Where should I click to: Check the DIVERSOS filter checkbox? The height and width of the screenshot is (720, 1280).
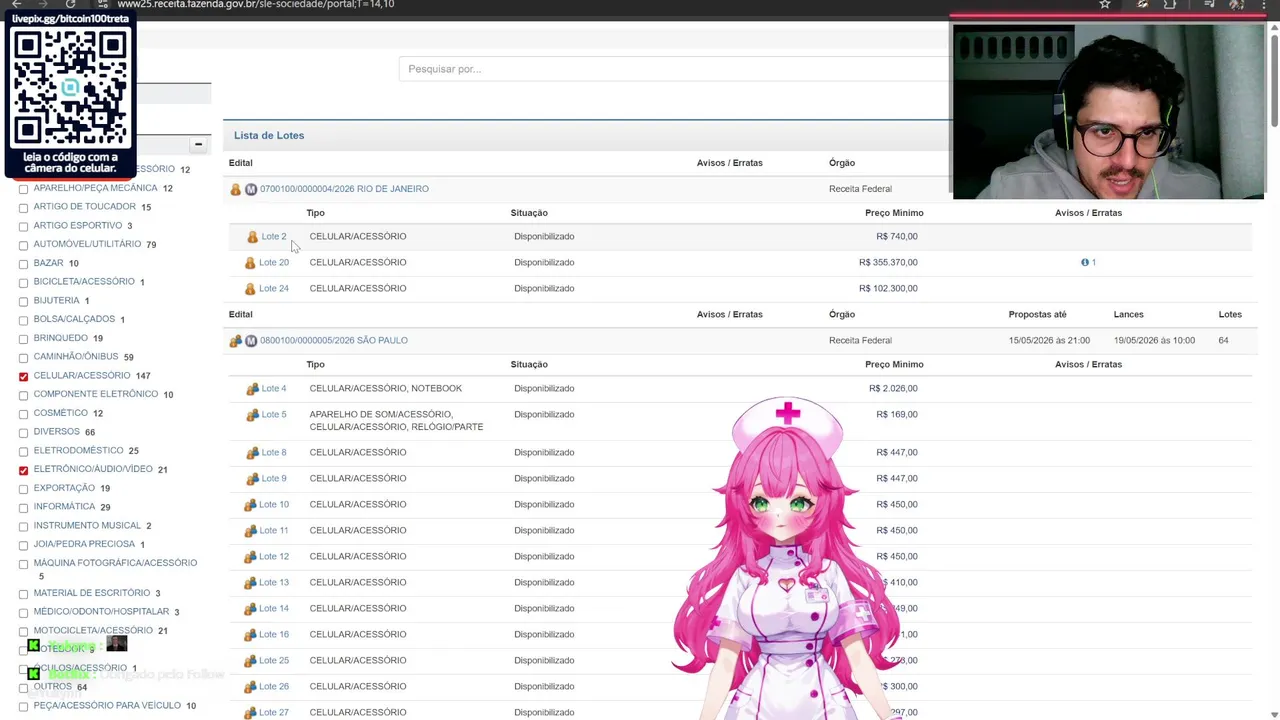(23, 433)
